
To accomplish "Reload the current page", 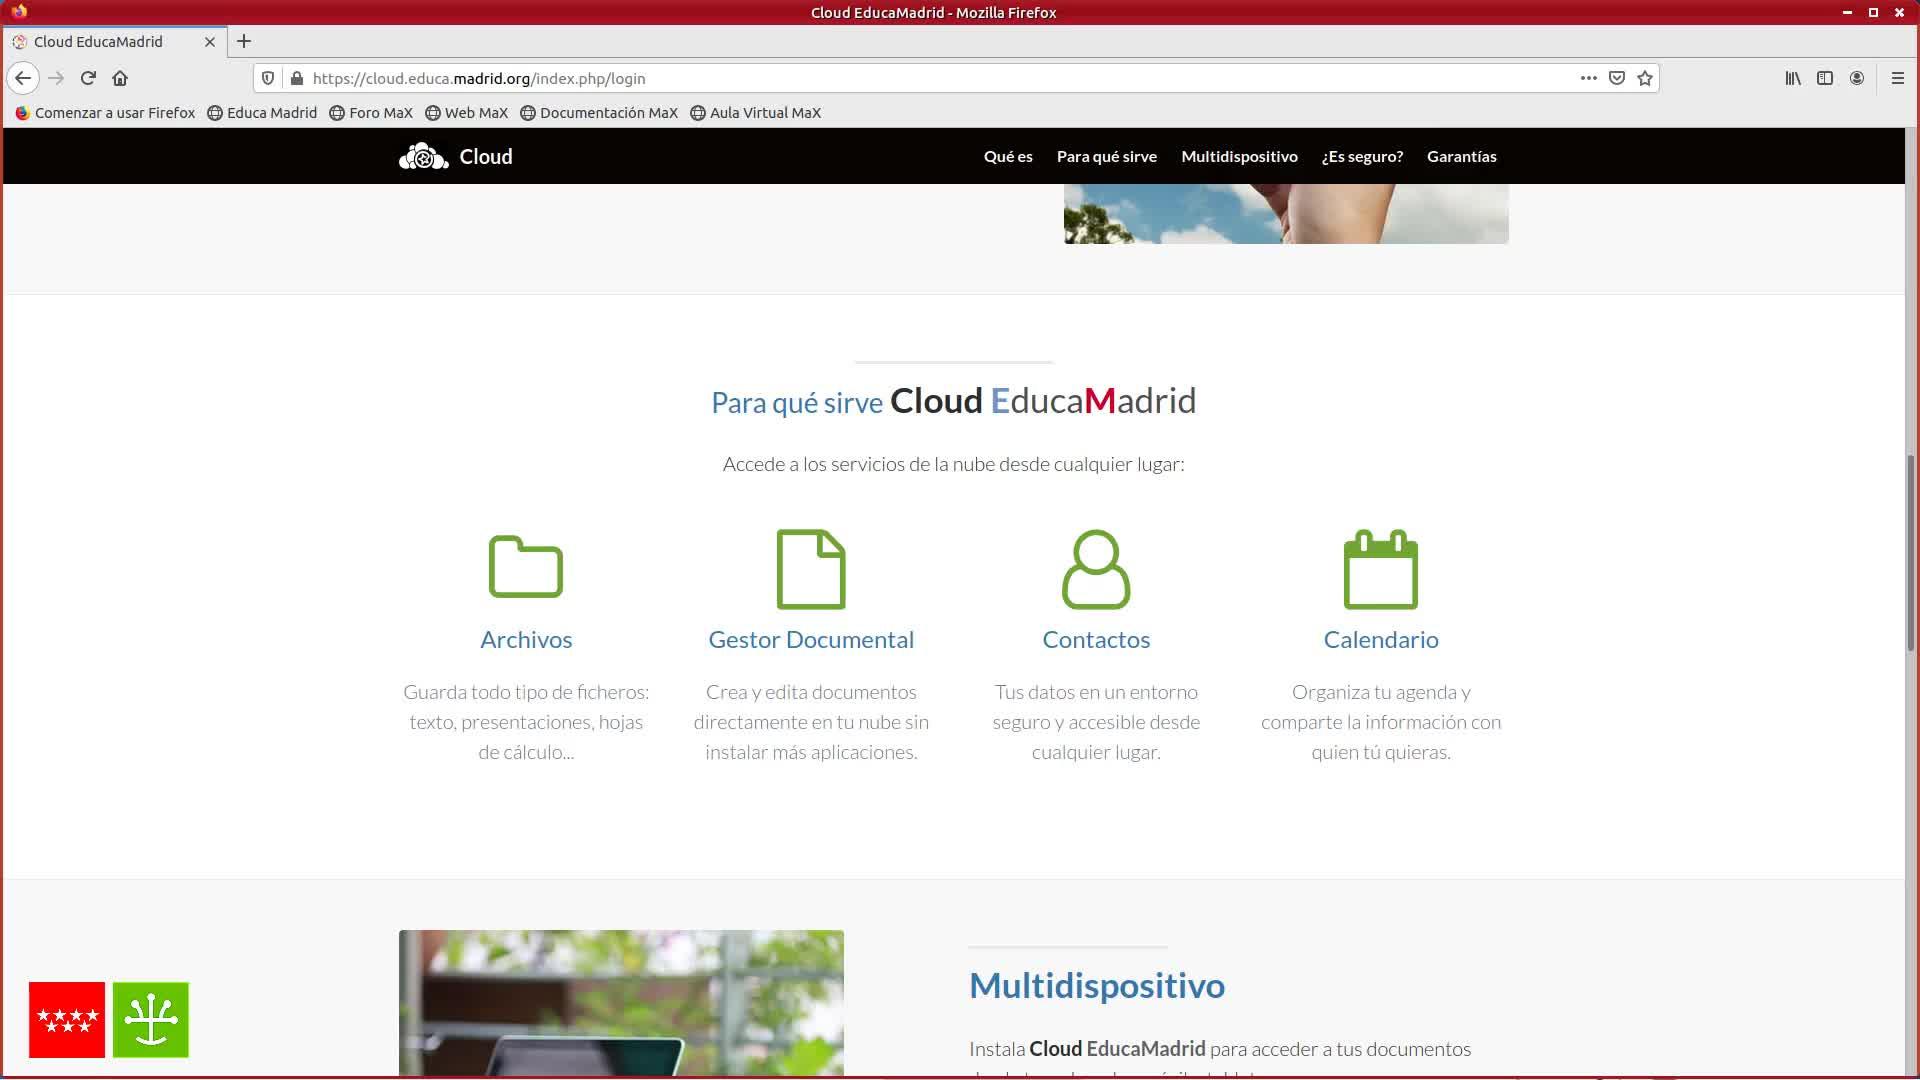I will [x=88, y=78].
